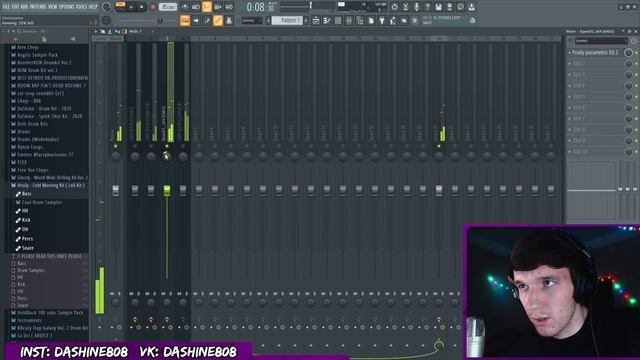Screen dimensions: 640x360
Task: Click the Browser view icon in toolbar
Action: [x=360, y=21]
